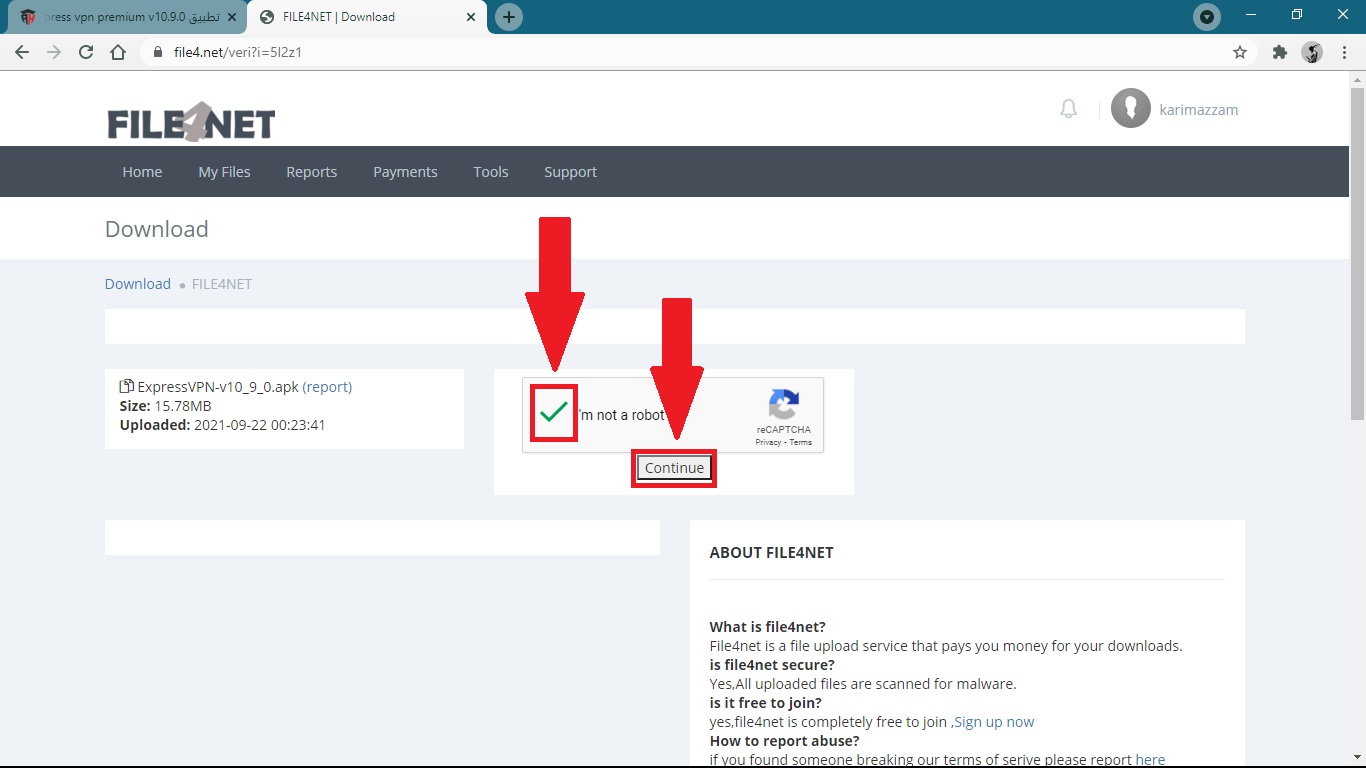
Task: Open new browser tab
Action: tap(509, 17)
